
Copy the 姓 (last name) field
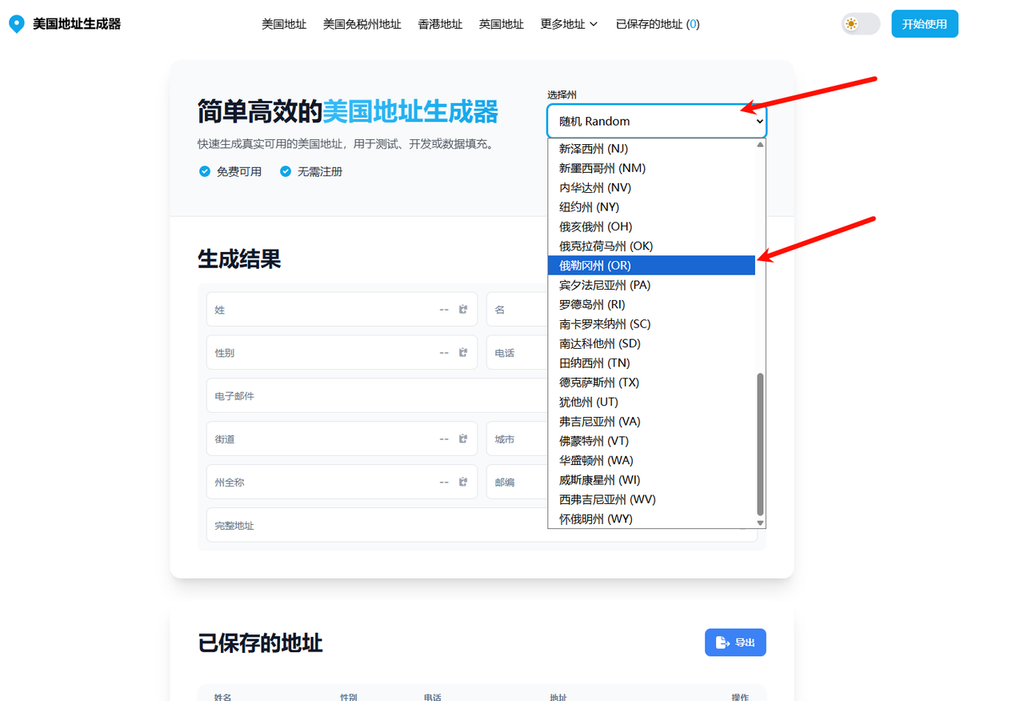tap(463, 310)
